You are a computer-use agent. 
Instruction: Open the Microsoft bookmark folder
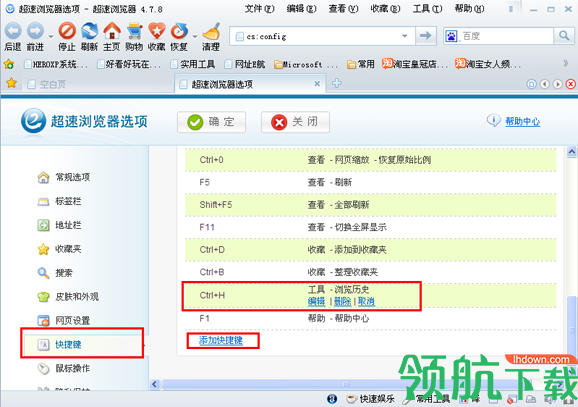coord(306,65)
